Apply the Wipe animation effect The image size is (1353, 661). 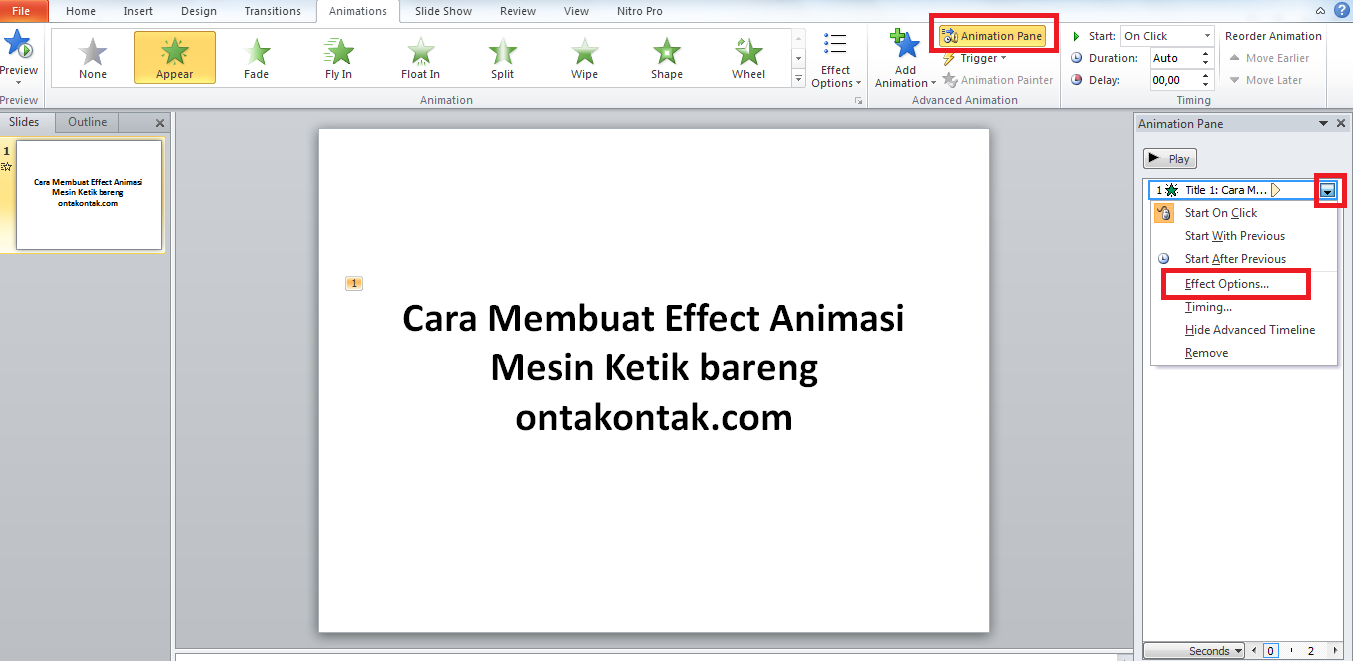585,58
